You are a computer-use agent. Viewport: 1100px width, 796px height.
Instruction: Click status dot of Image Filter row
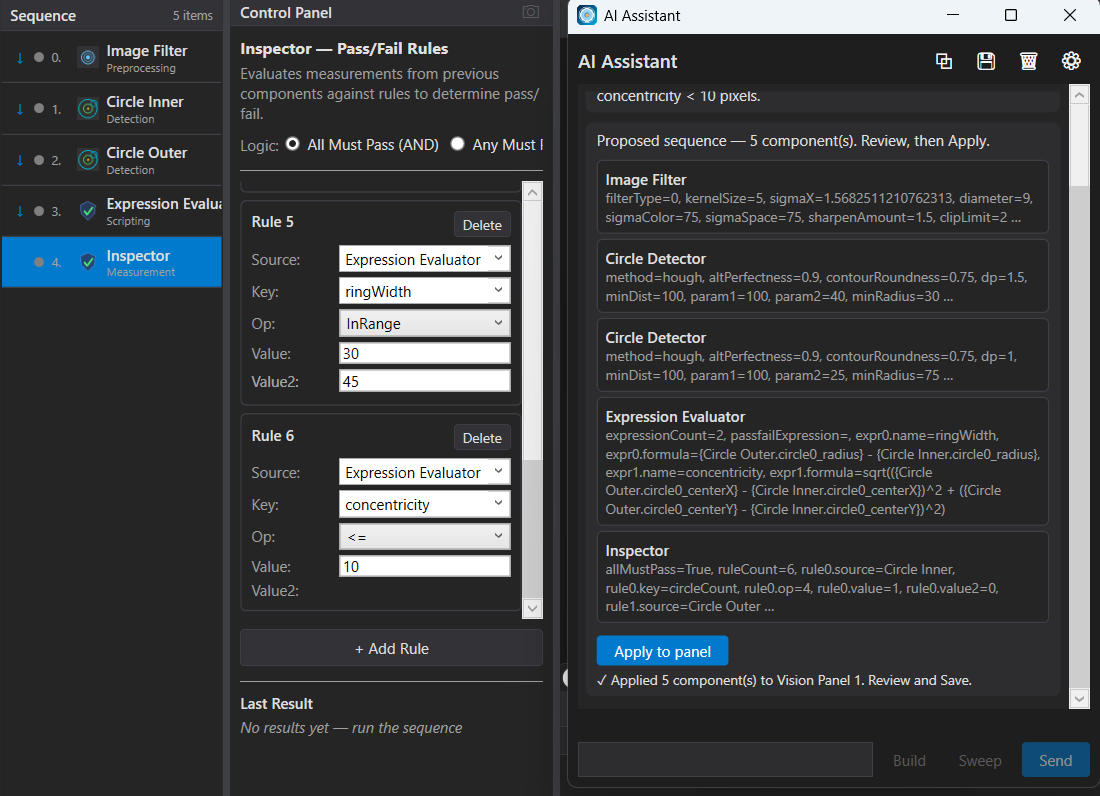click(x=39, y=58)
